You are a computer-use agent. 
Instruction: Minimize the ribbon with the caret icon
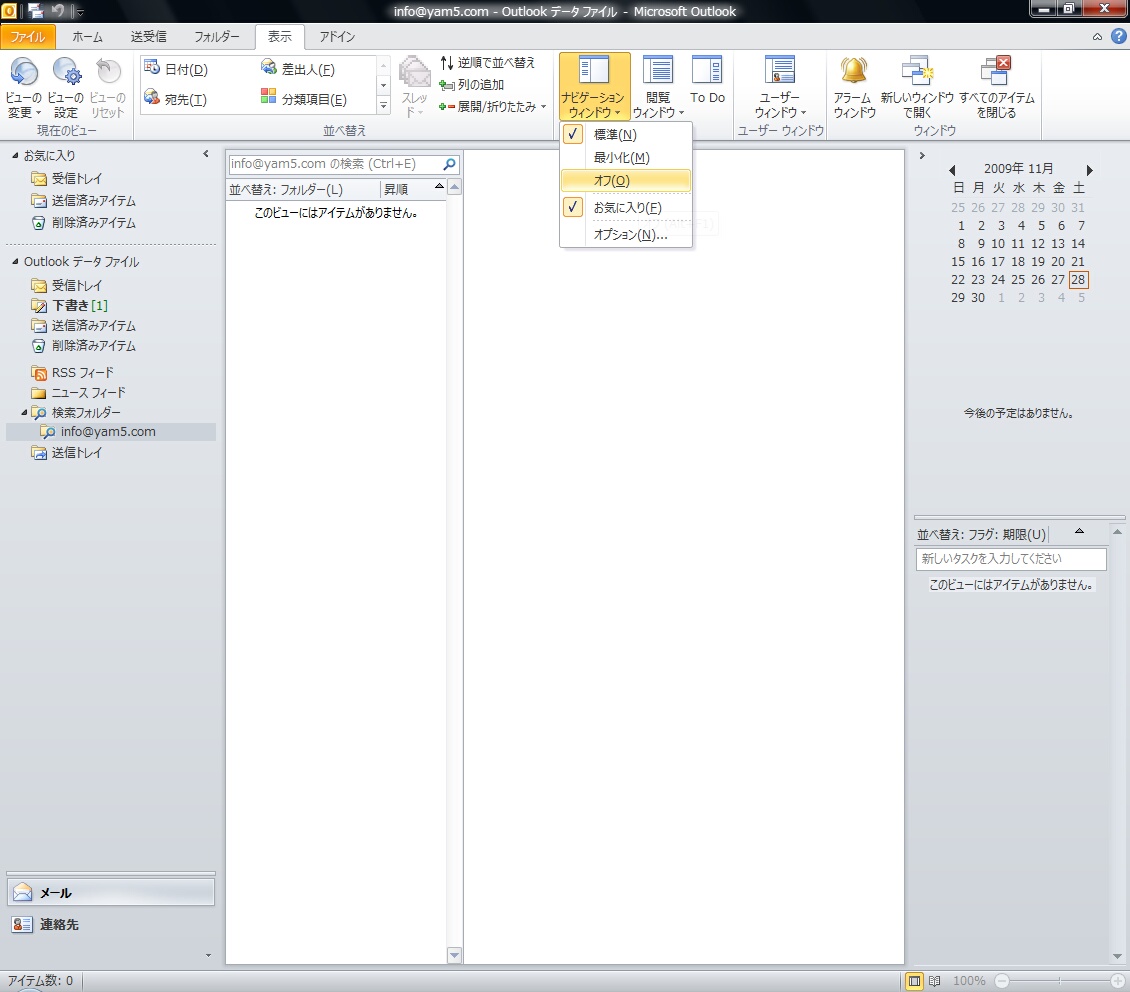coord(1098,37)
